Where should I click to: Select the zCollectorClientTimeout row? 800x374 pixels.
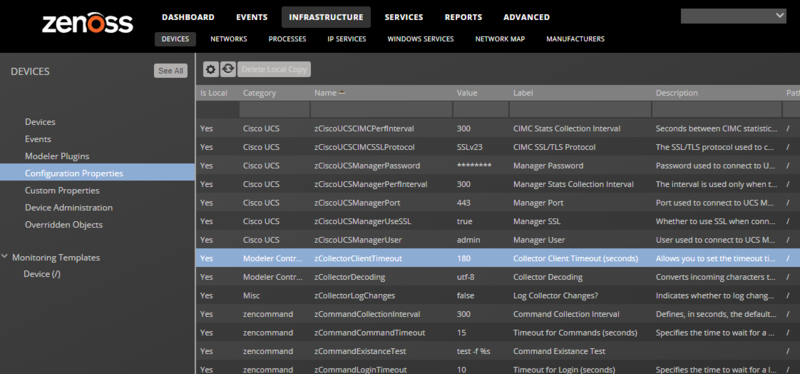coord(498,258)
